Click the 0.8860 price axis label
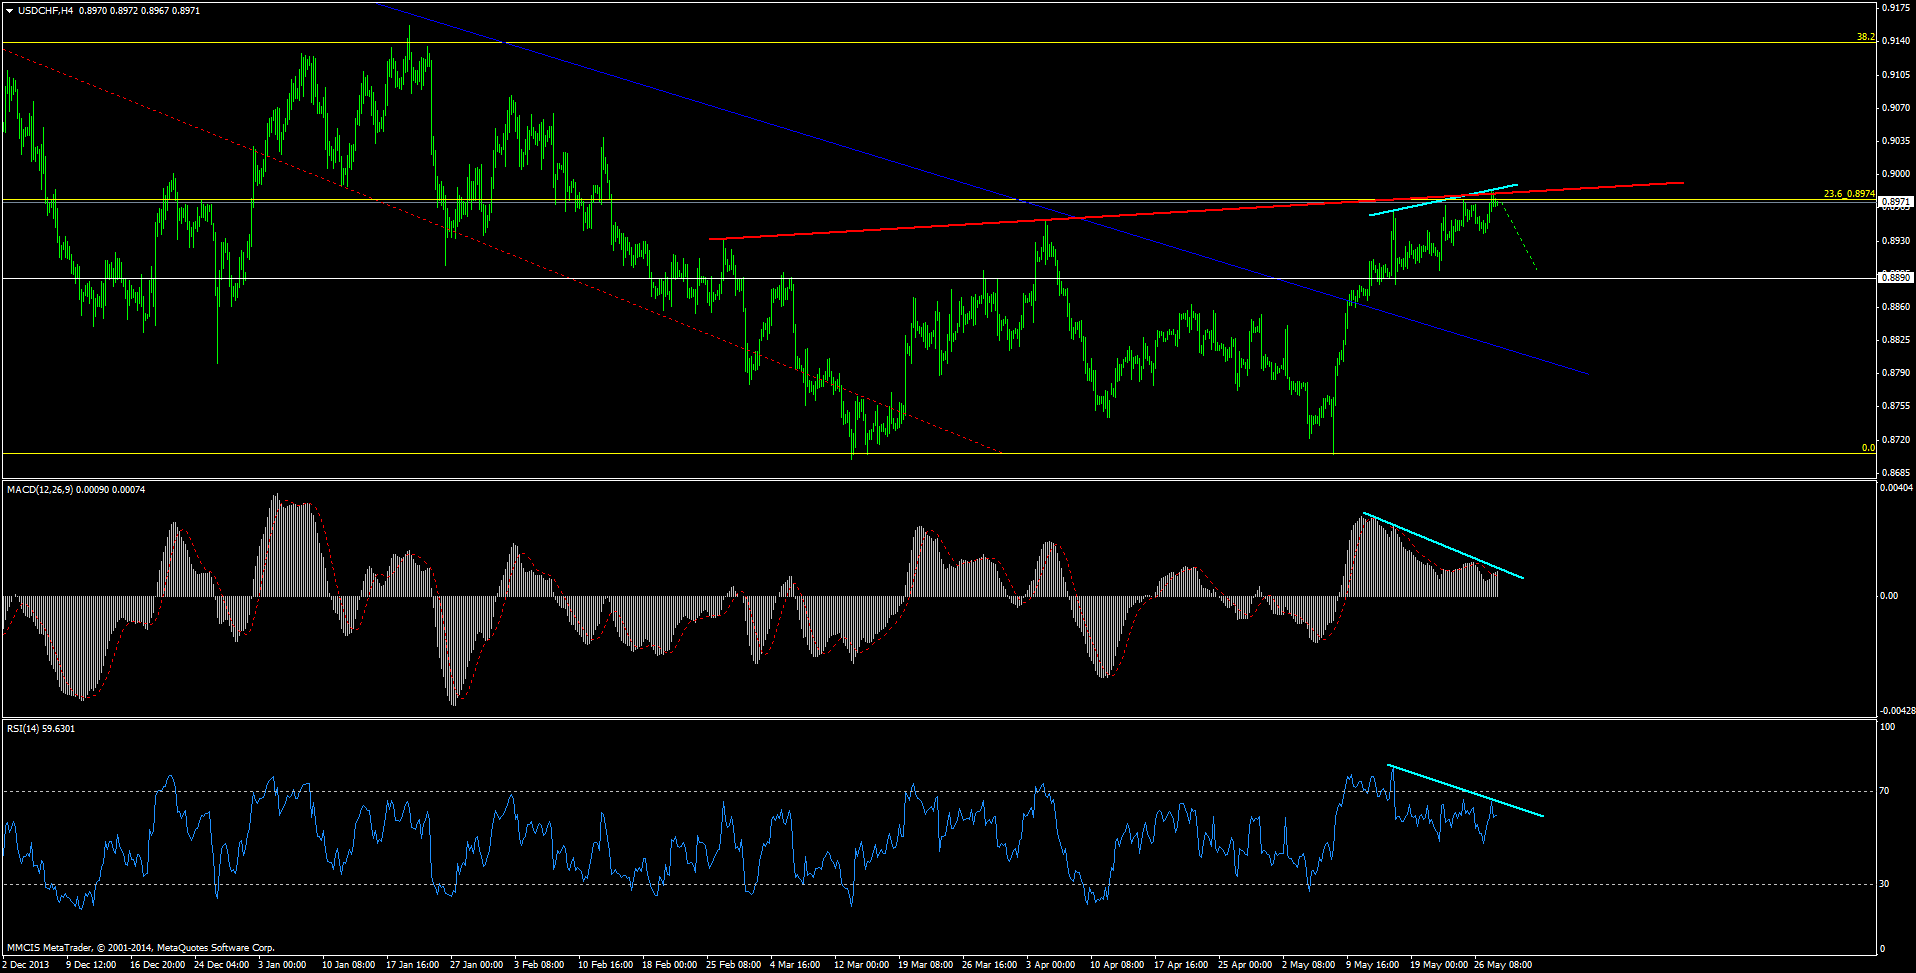Screen dimensions: 1916x973 tap(1896, 307)
